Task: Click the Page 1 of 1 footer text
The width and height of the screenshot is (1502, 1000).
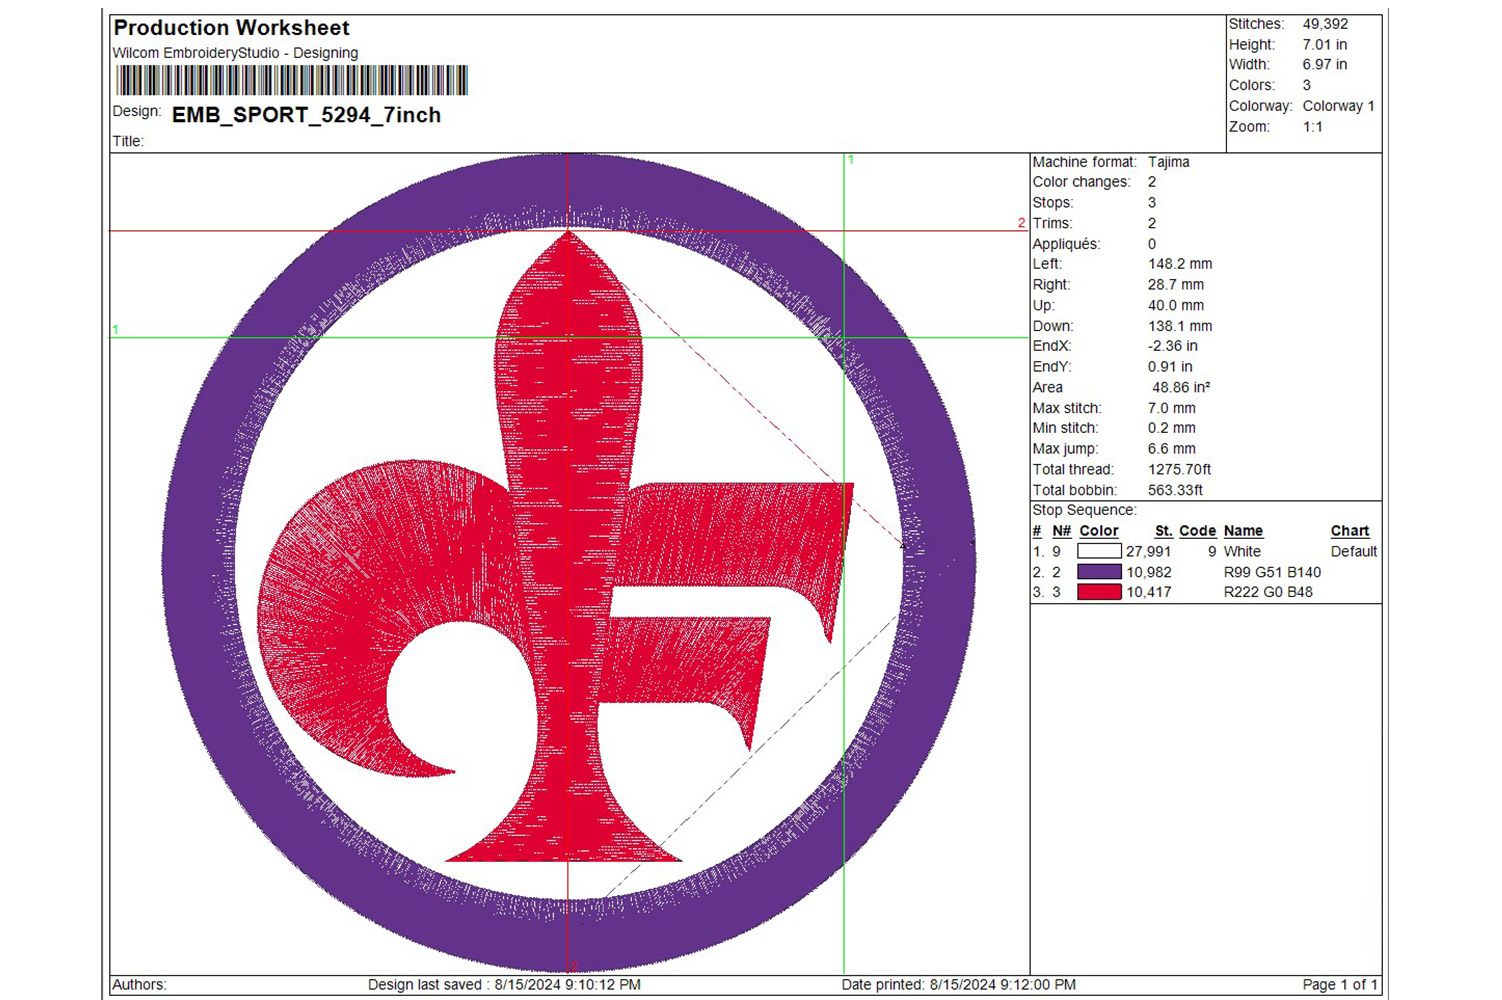Action: 1339,985
